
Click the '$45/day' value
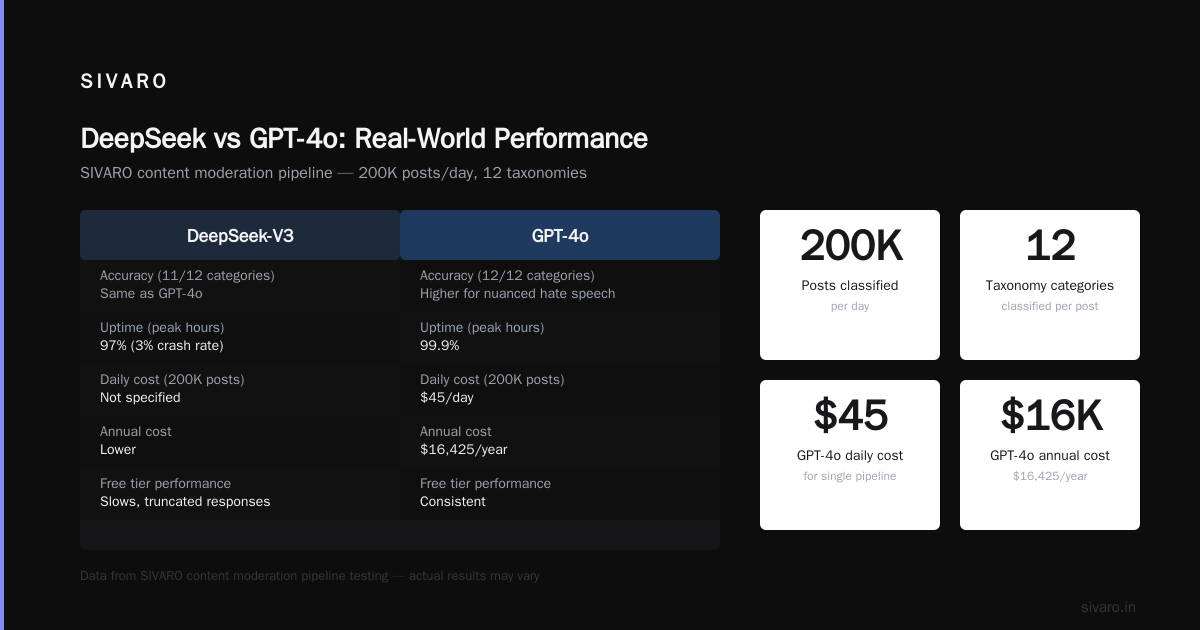[x=447, y=397]
